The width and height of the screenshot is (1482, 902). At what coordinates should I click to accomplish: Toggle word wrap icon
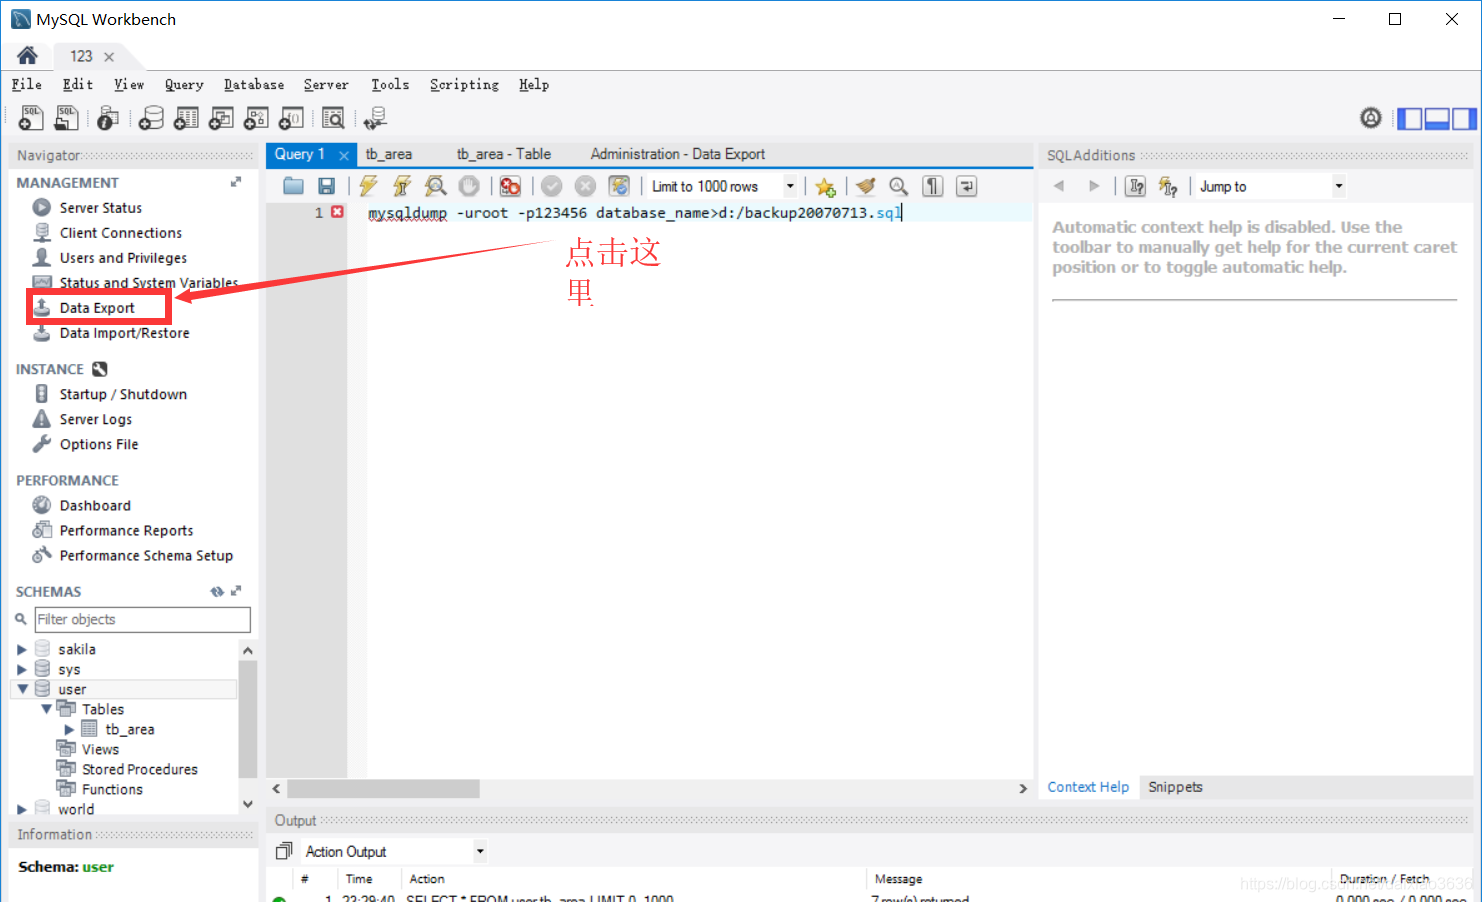(x=966, y=186)
